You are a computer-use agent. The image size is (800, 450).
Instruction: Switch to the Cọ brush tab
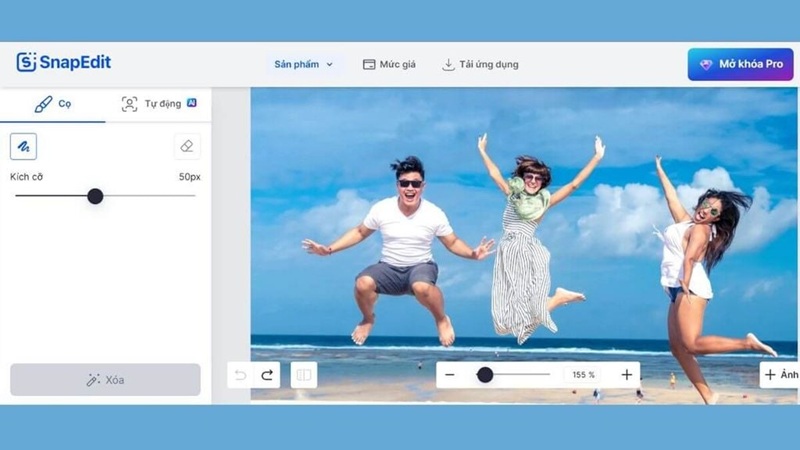(52, 104)
